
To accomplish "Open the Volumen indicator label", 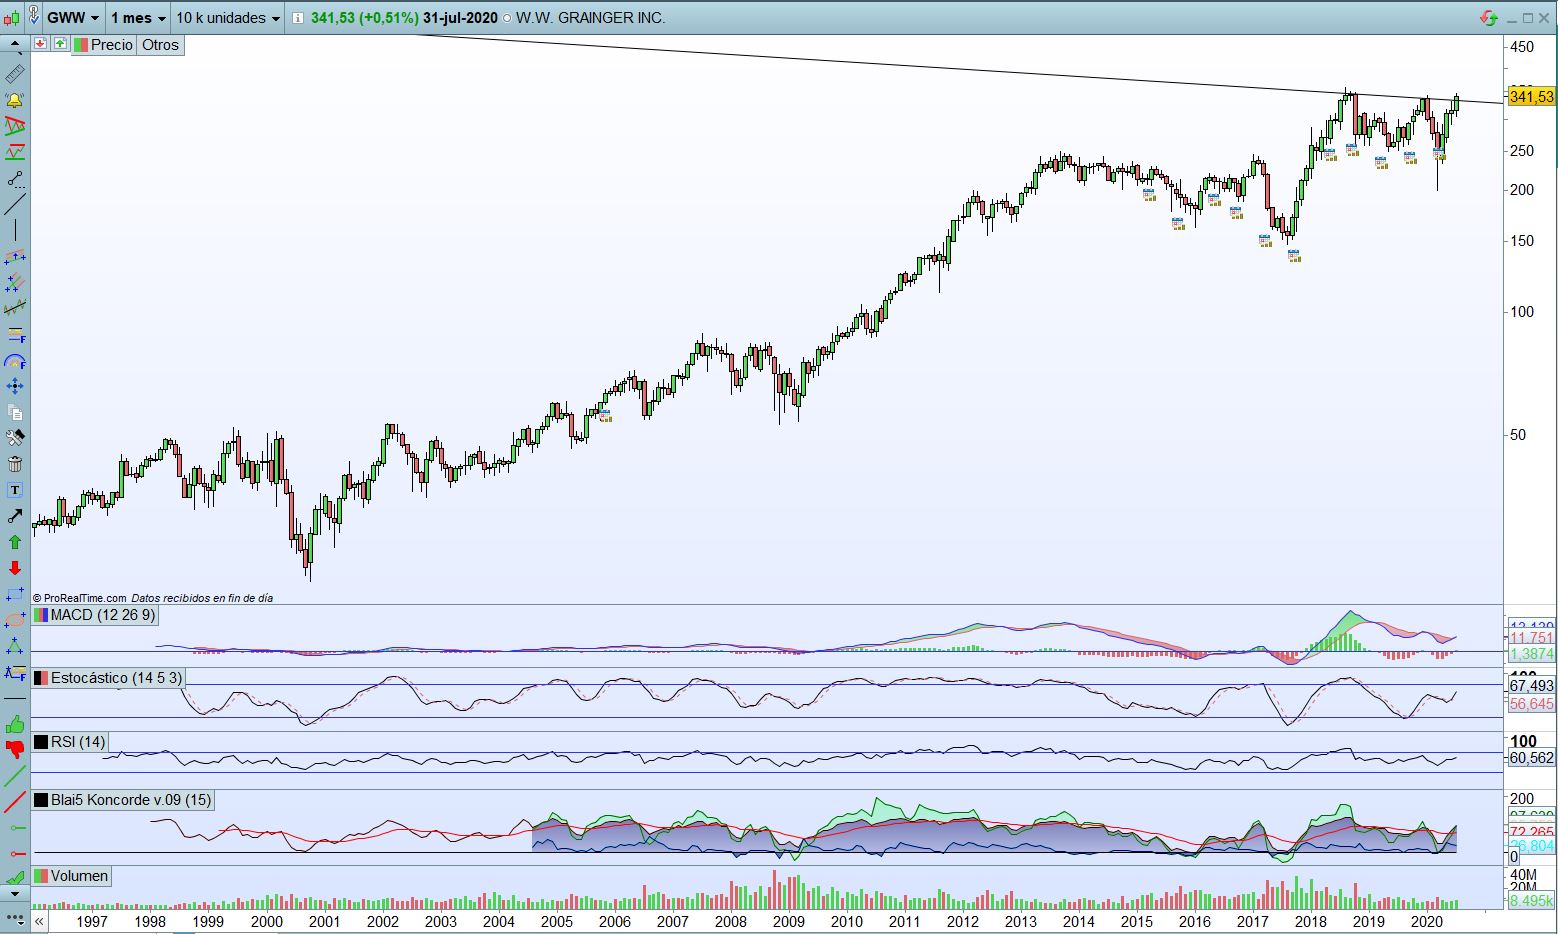I will (71, 876).
